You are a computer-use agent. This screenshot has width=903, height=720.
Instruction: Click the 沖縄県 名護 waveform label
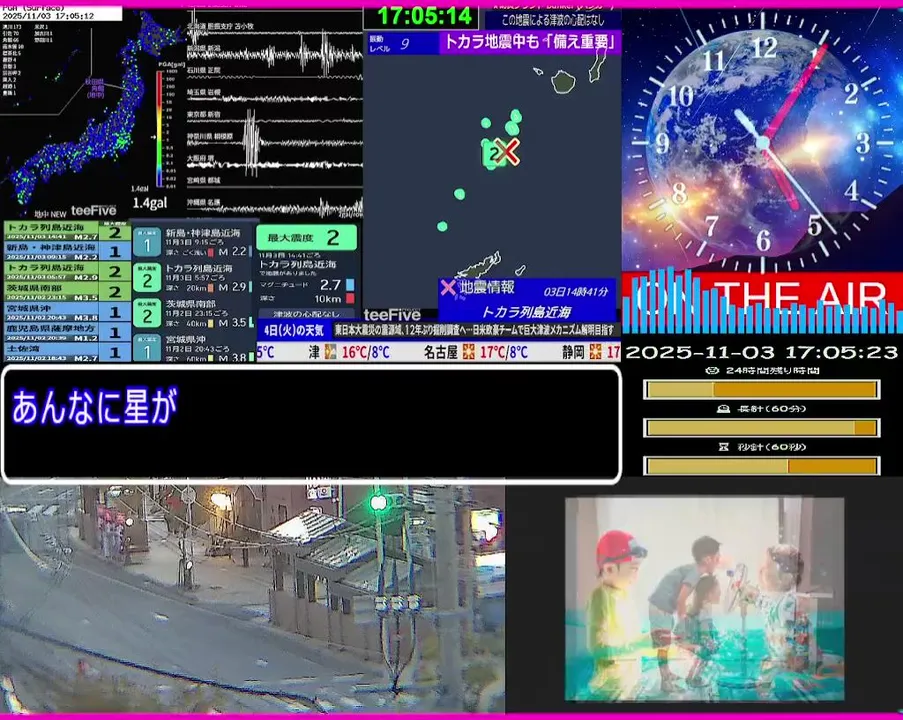point(203,202)
